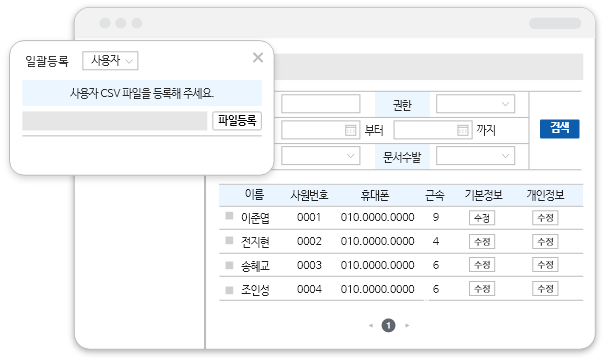Screen dimensions: 605x361
Task: Click employee number 0003
Action: [x=309, y=265]
